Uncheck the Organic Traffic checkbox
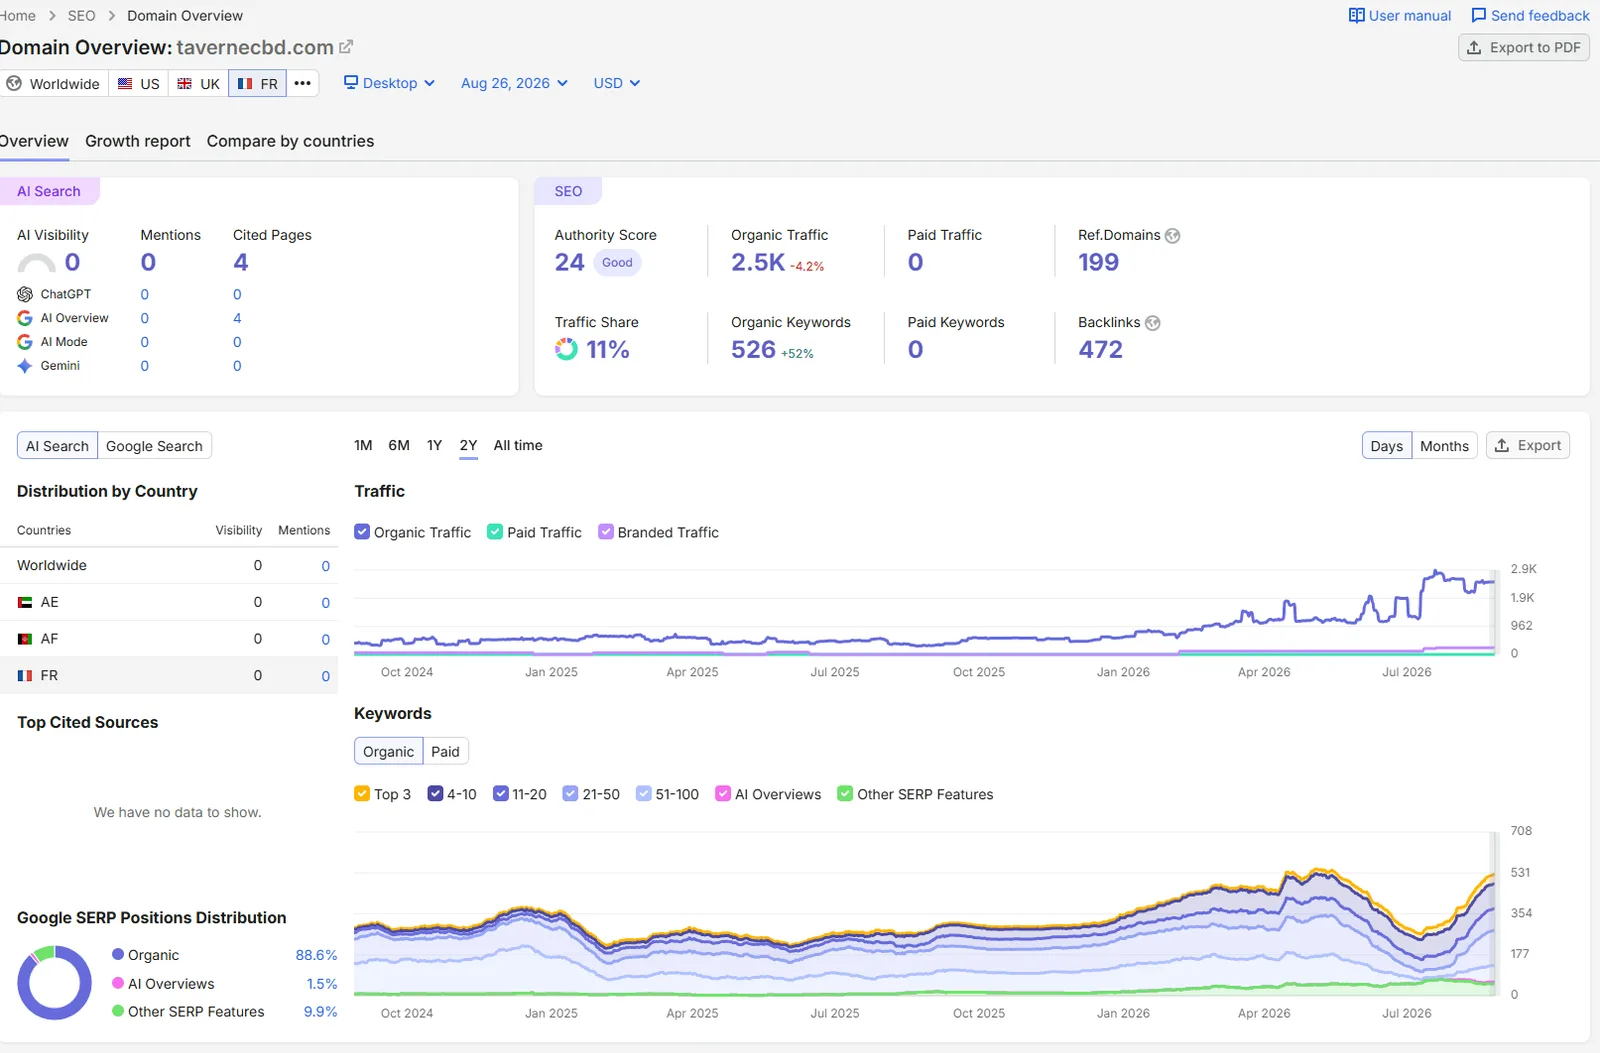Viewport: 1600px width, 1053px height. pos(362,532)
